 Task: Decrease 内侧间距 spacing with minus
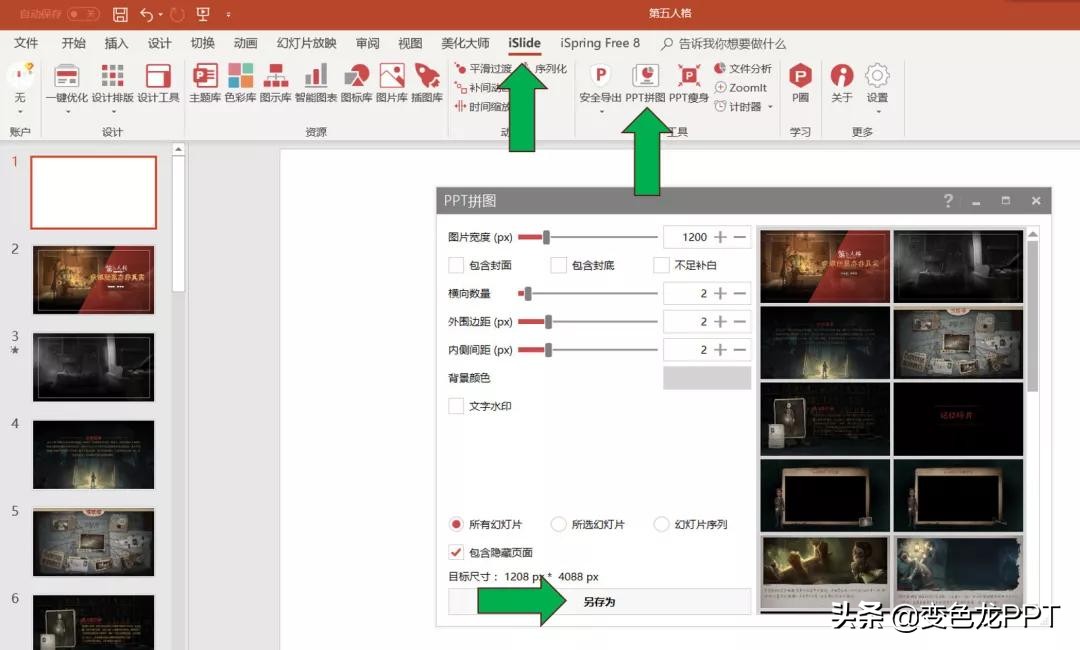coord(740,350)
